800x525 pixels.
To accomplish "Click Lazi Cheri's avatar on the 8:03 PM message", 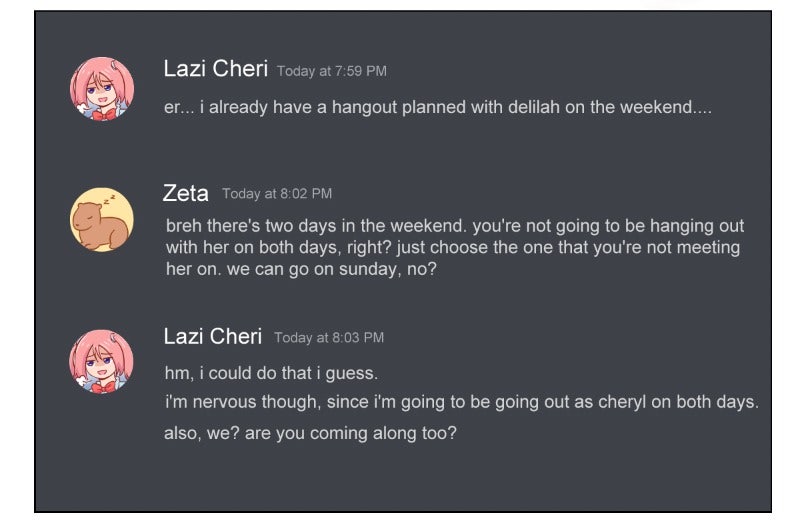I will pyautogui.click(x=102, y=360).
